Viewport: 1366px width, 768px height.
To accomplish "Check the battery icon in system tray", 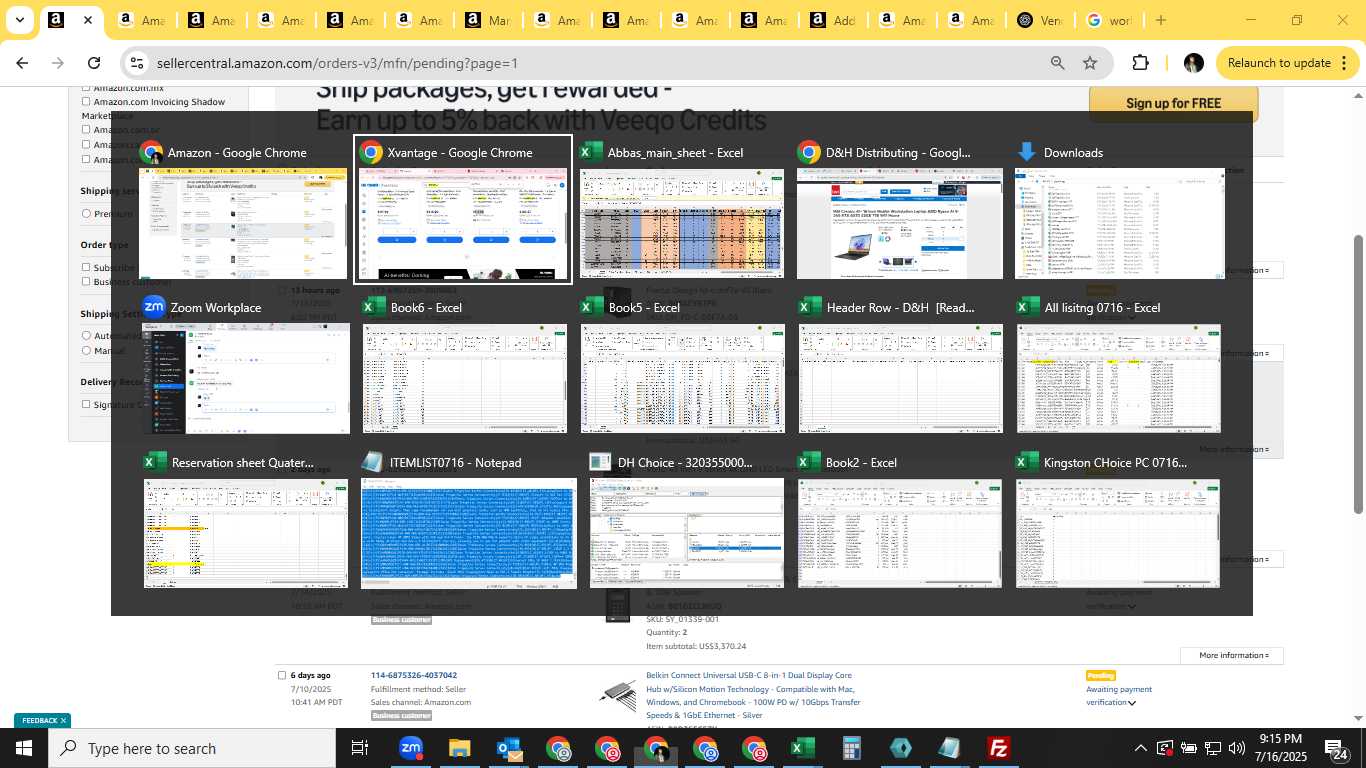I will click(x=1189, y=748).
